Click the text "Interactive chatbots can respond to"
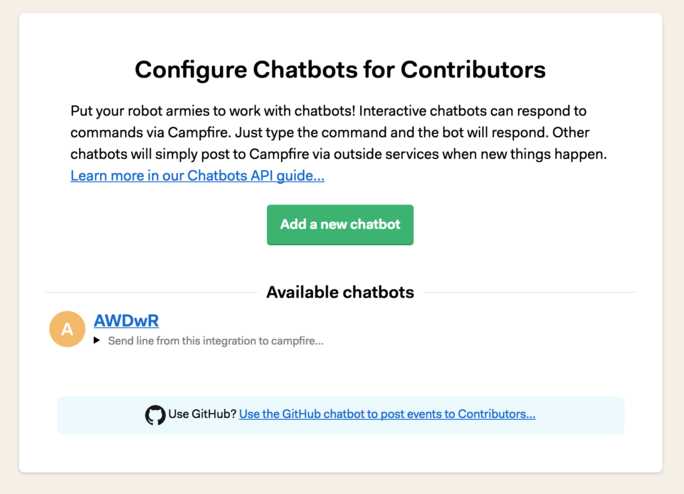Viewport: 684px width, 494px height. (473, 111)
